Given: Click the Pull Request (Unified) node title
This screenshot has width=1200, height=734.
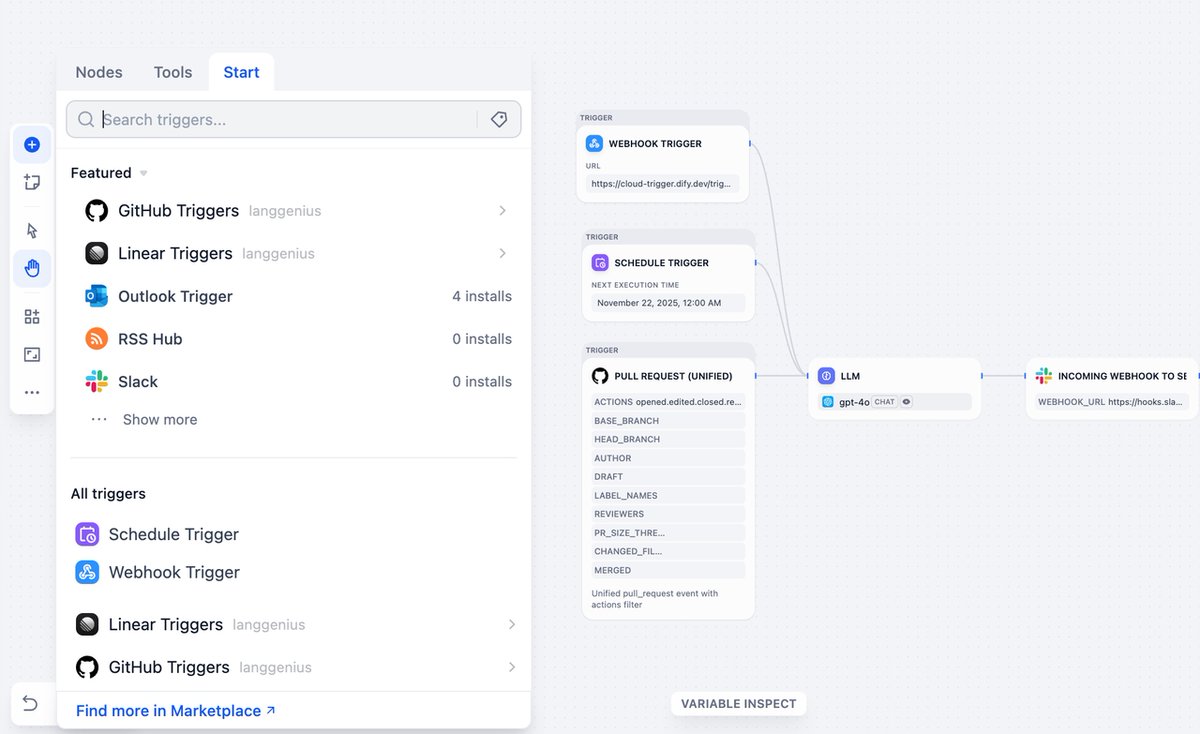Looking at the screenshot, I should click(x=673, y=376).
